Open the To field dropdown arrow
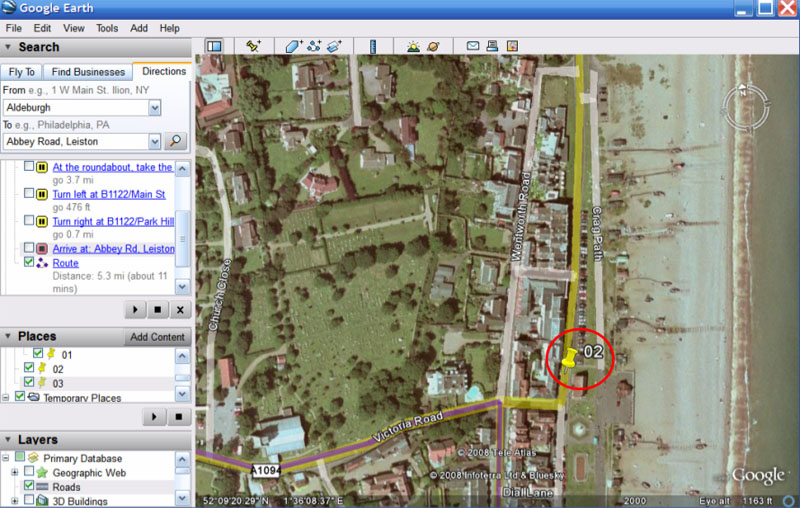Screen dimensions: 800x508 tap(155, 141)
